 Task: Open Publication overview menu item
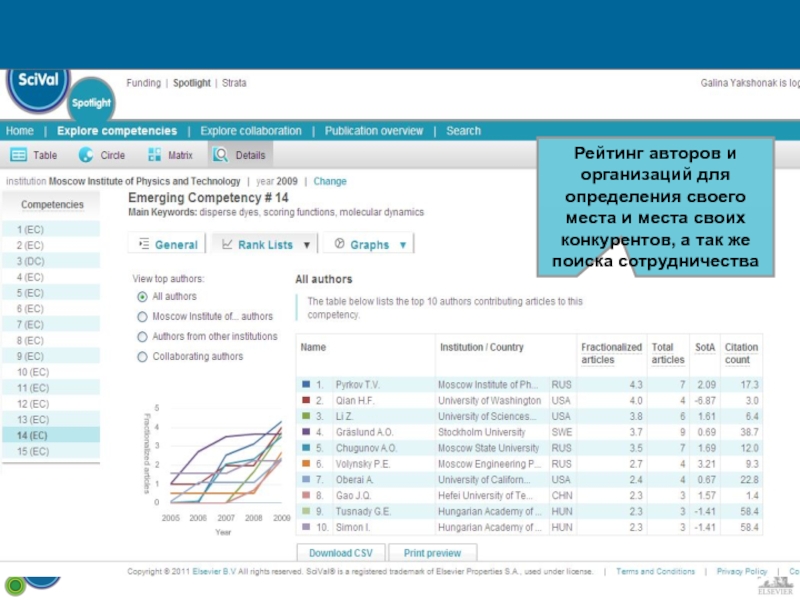(x=373, y=131)
